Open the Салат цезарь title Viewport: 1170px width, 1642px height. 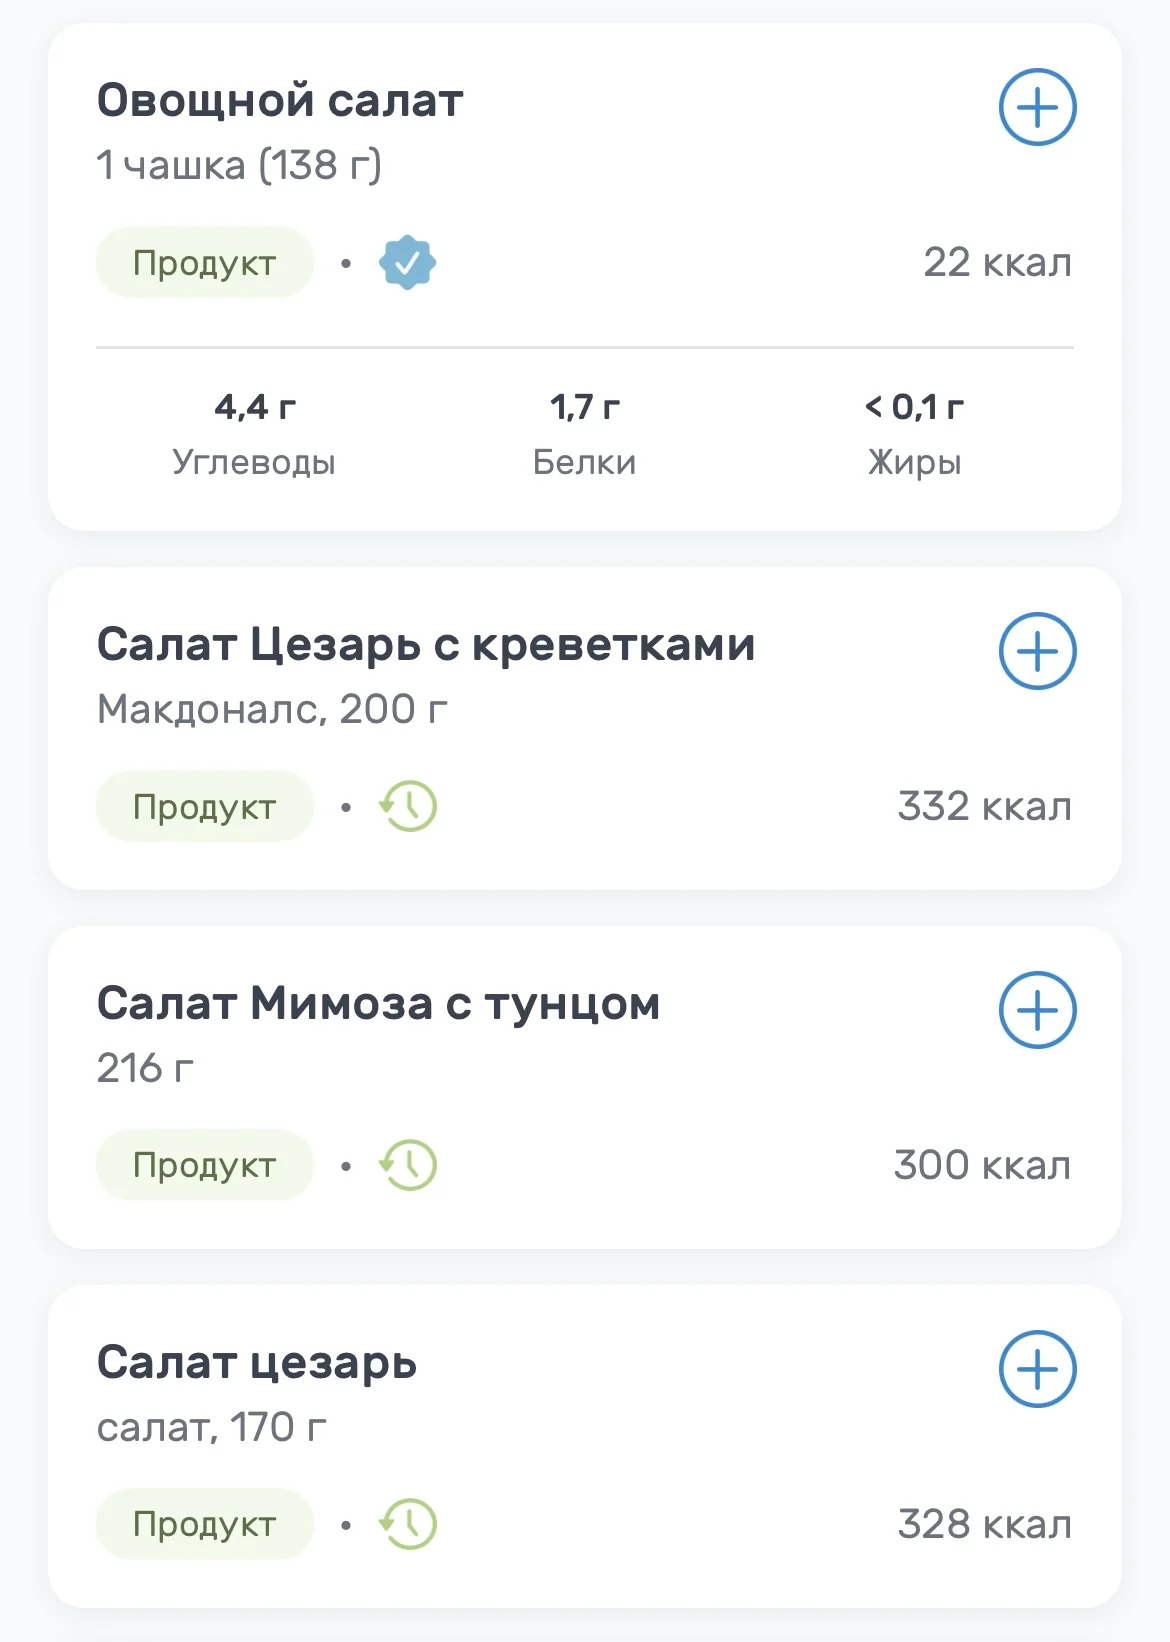tap(257, 1363)
